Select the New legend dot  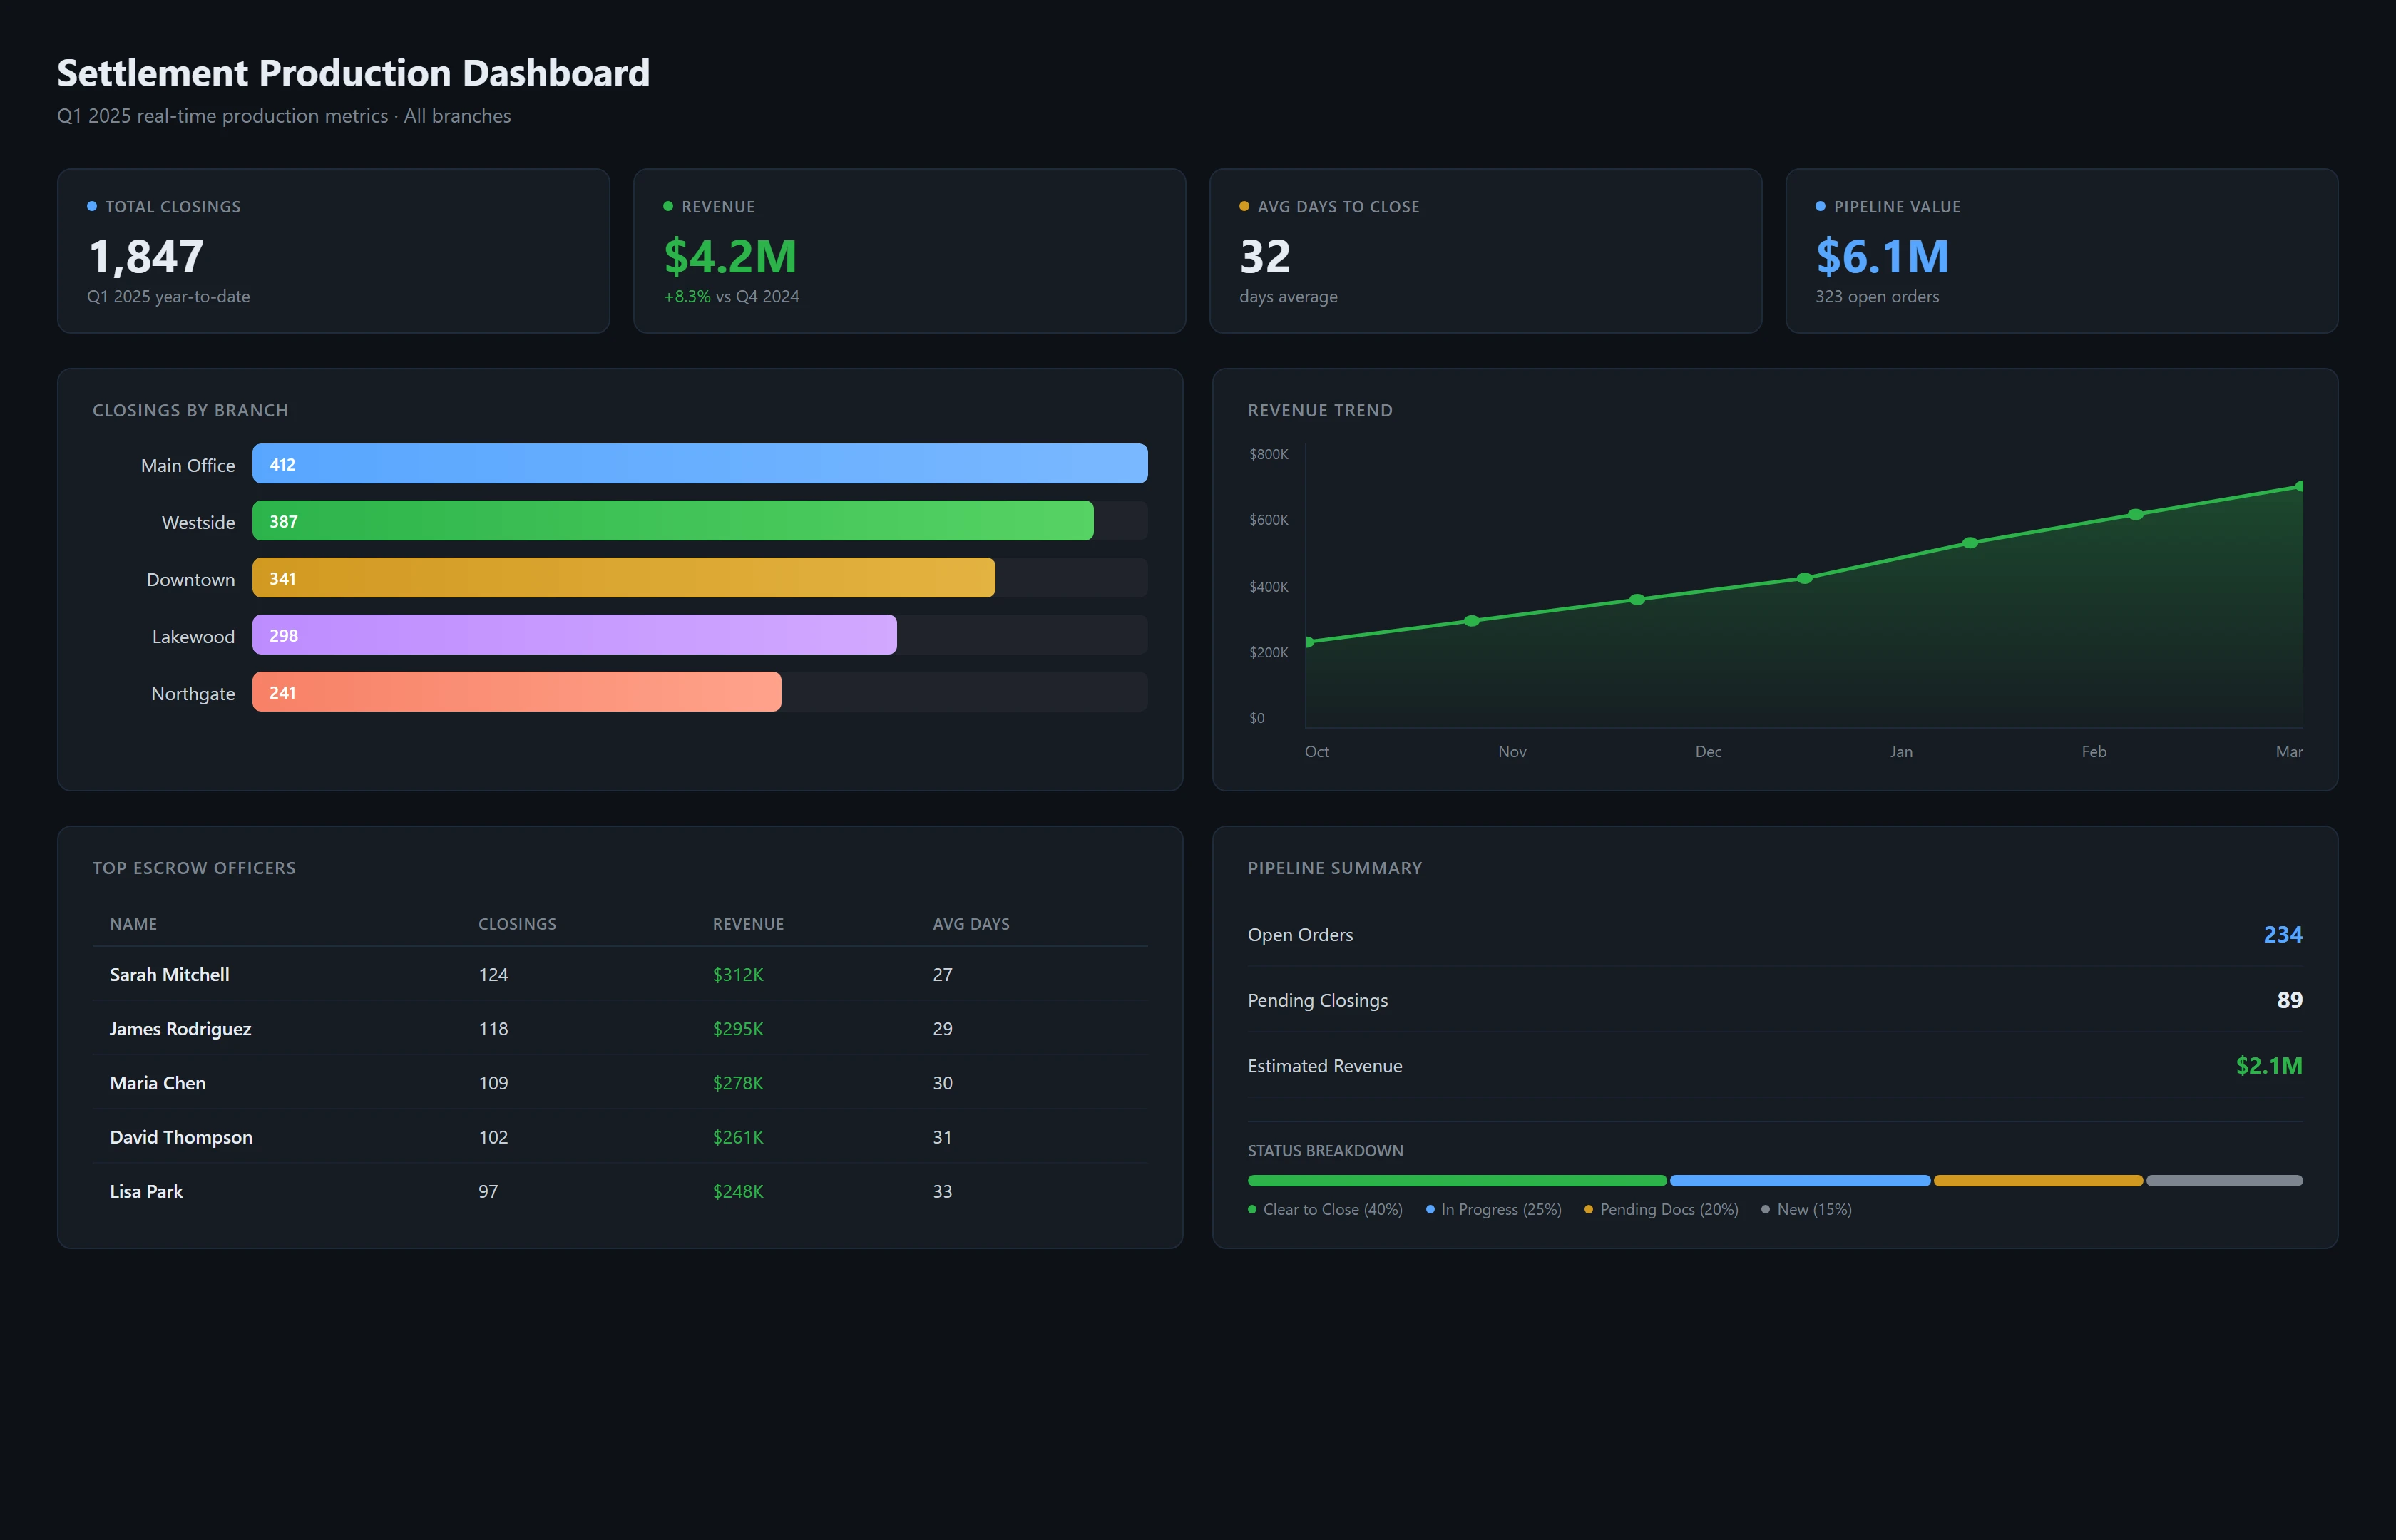(1766, 1209)
